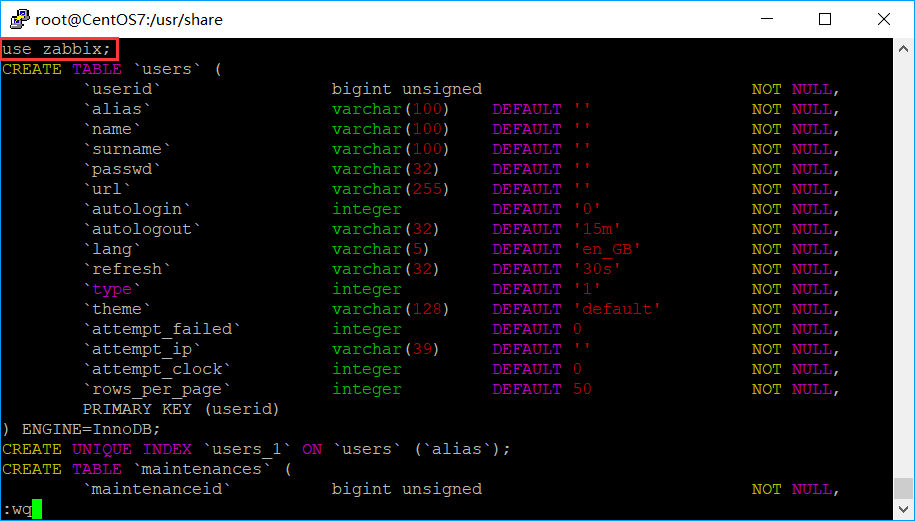The height and width of the screenshot is (521, 915).
Task: Click the highlighted 'use zabbix;' line
Action: point(60,48)
